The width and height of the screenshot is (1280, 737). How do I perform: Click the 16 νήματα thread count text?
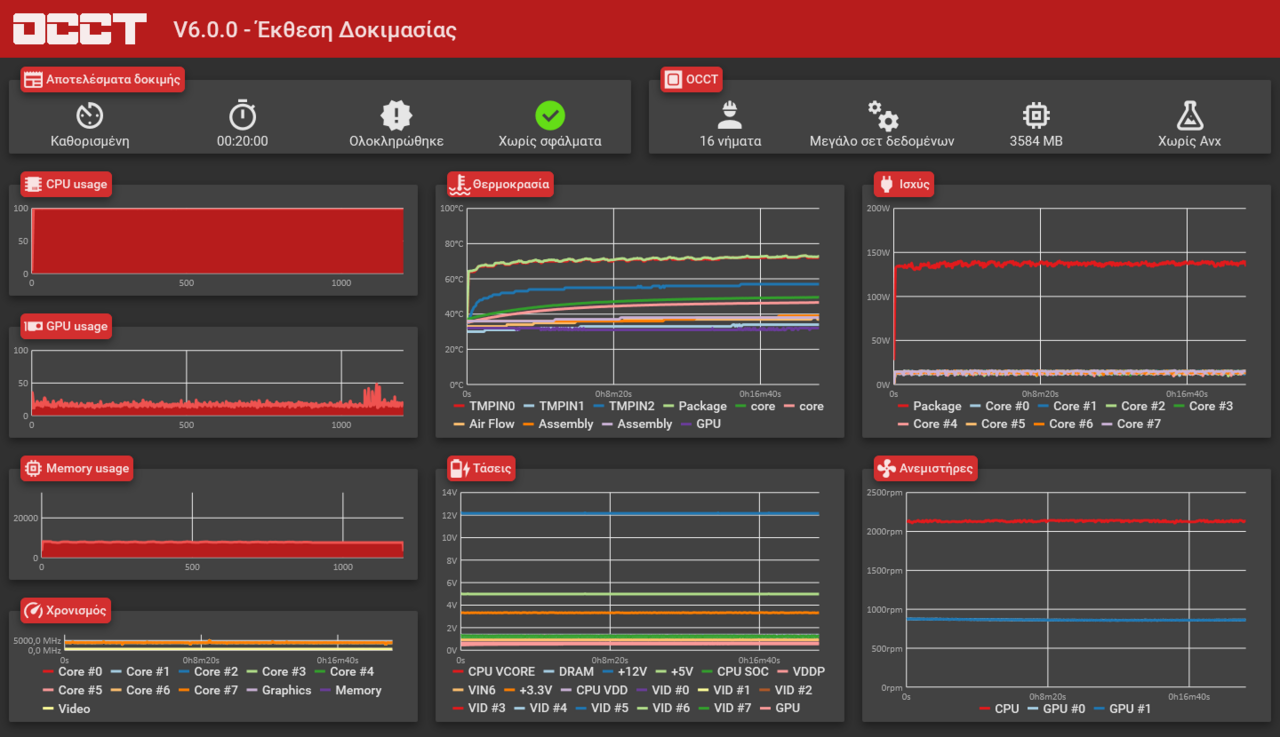730,141
